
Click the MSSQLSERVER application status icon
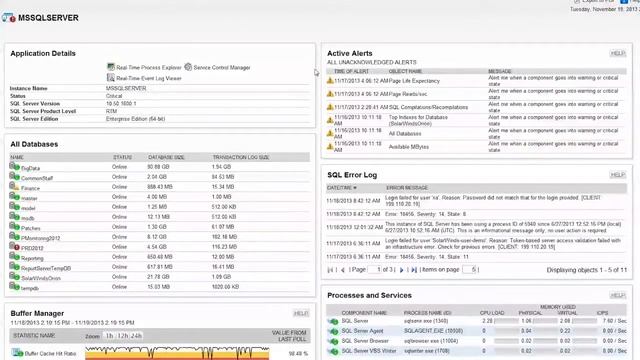click(x=8, y=18)
